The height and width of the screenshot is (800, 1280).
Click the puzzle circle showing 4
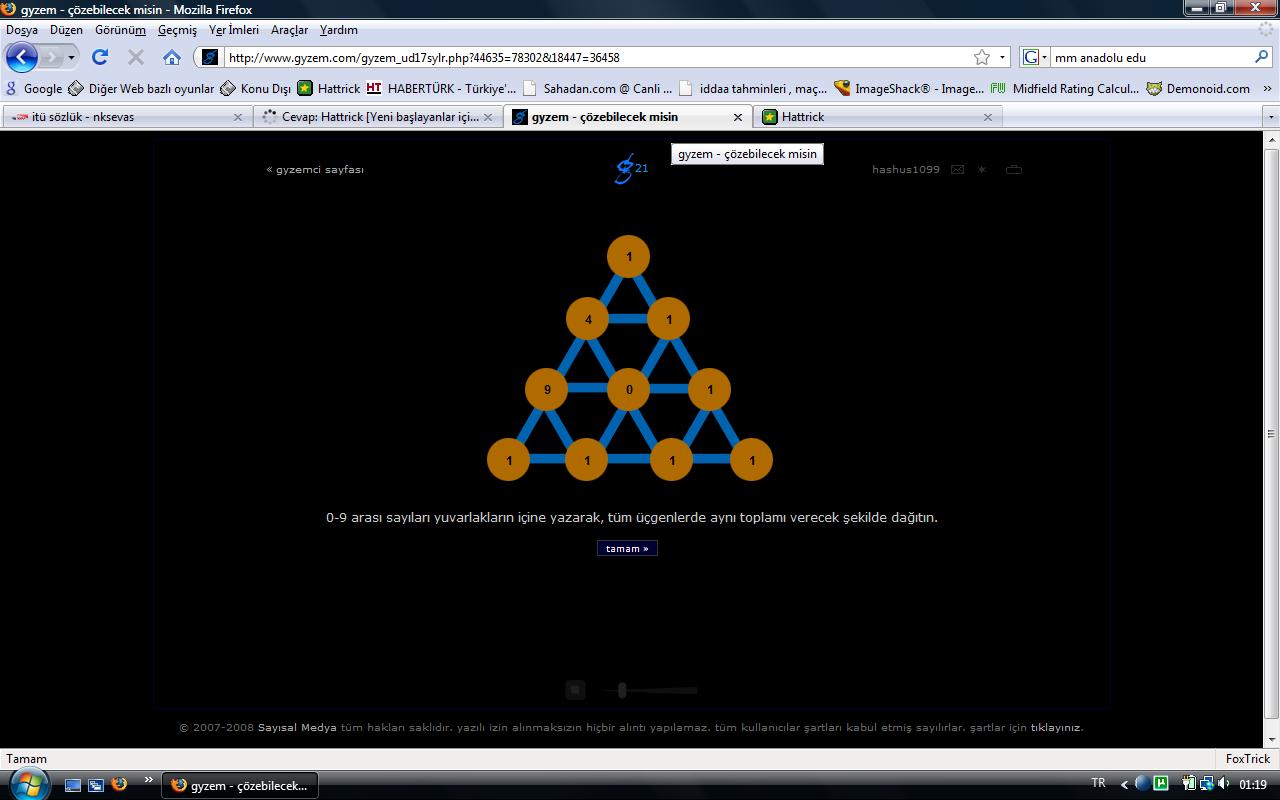pos(588,320)
